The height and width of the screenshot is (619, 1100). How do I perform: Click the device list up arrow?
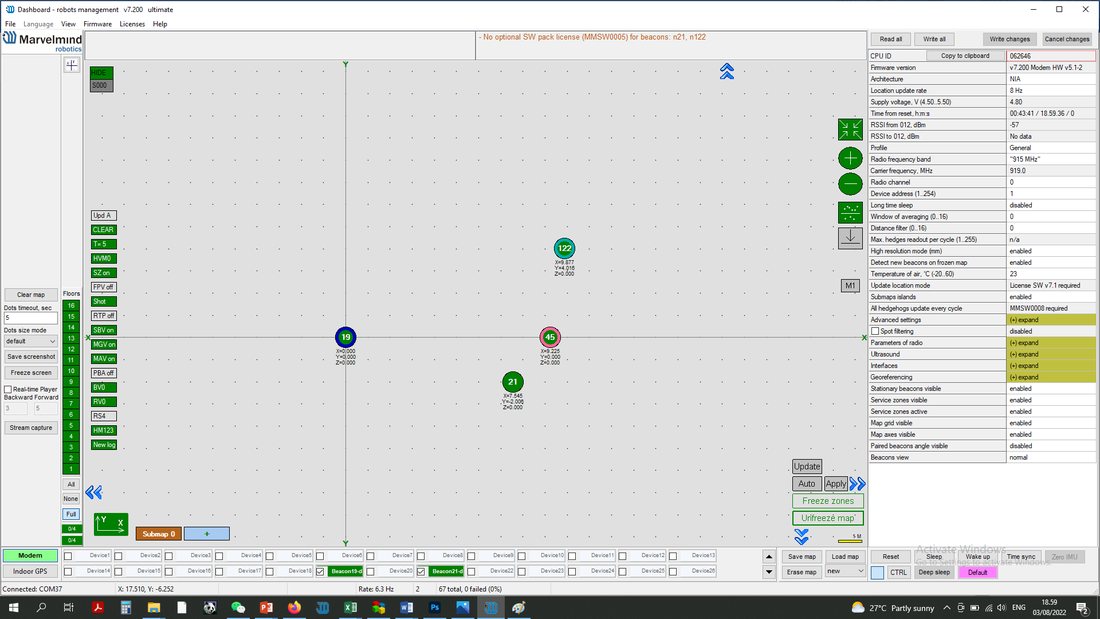pos(769,557)
